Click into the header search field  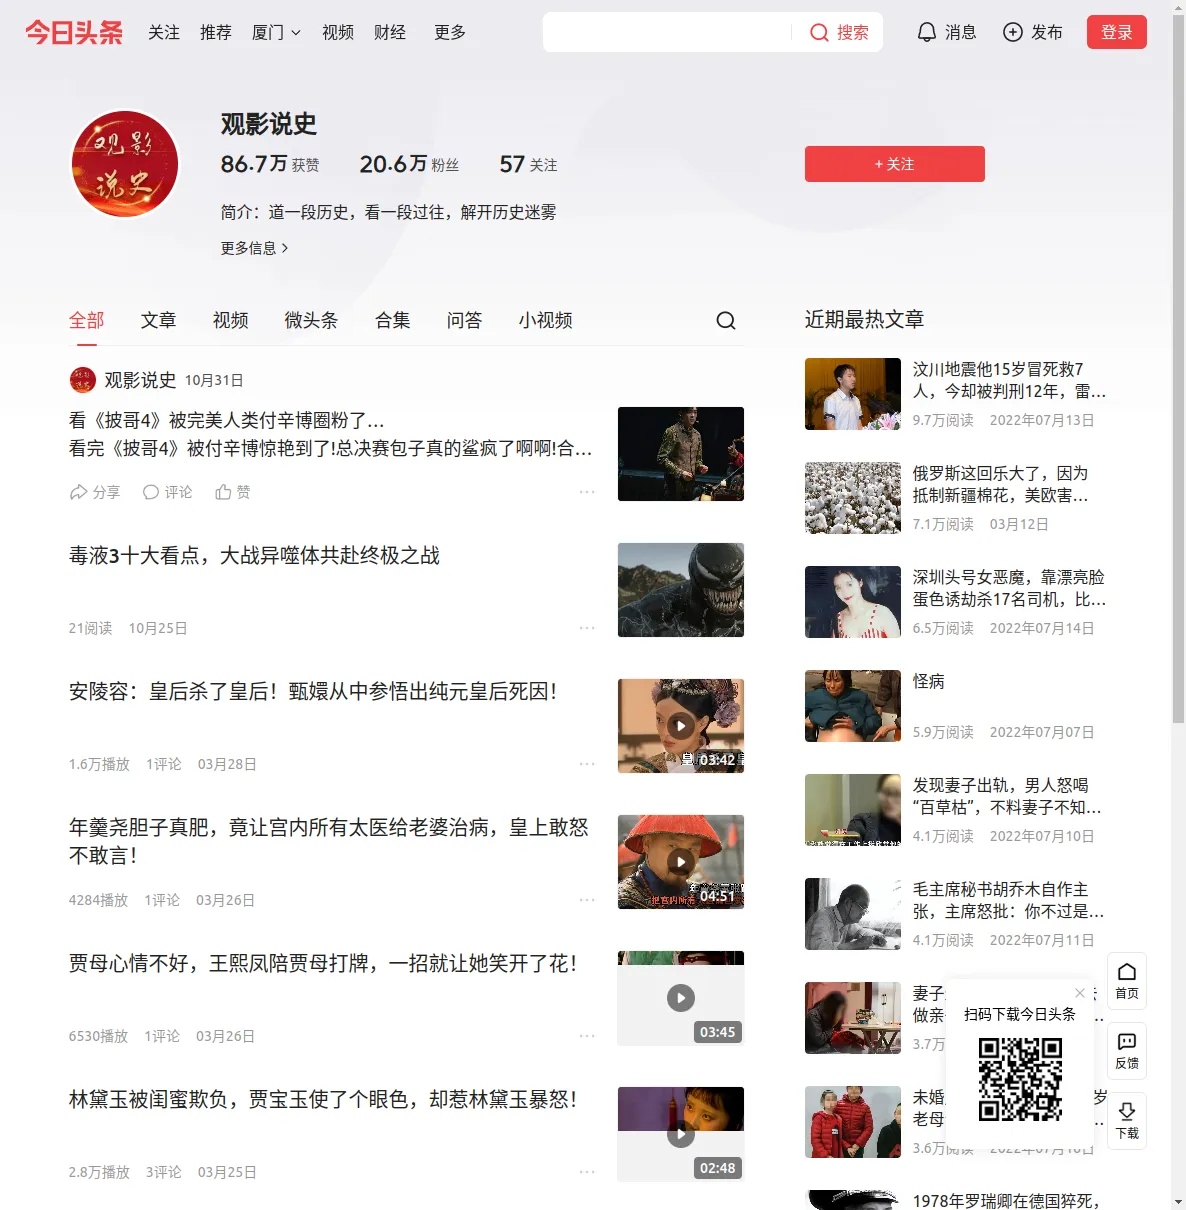[668, 32]
